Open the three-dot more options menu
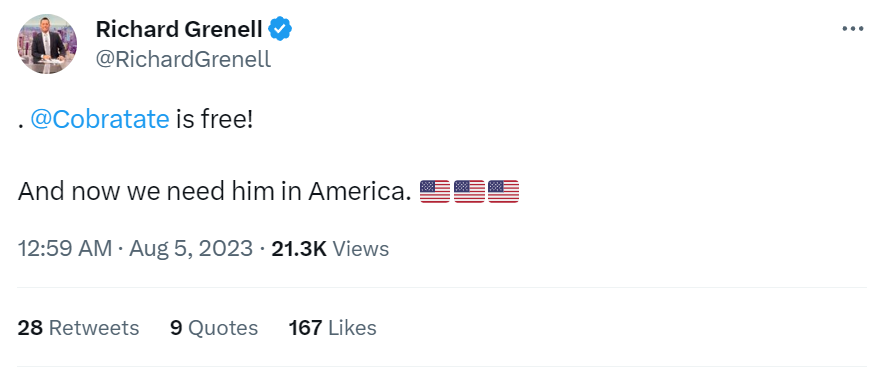 point(852,28)
